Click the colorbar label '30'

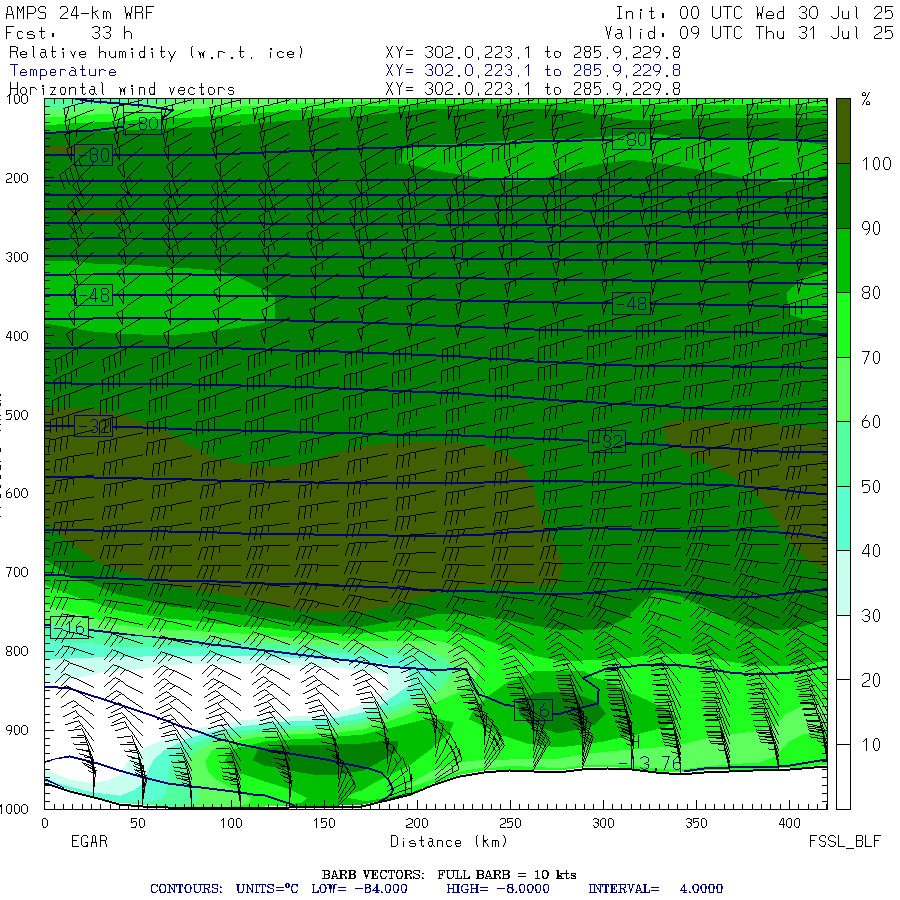click(871, 616)
